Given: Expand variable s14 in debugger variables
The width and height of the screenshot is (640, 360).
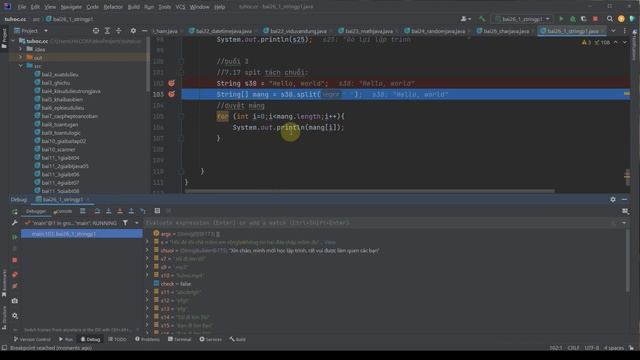Looking at the screenshot, I should tap(147, 317).
